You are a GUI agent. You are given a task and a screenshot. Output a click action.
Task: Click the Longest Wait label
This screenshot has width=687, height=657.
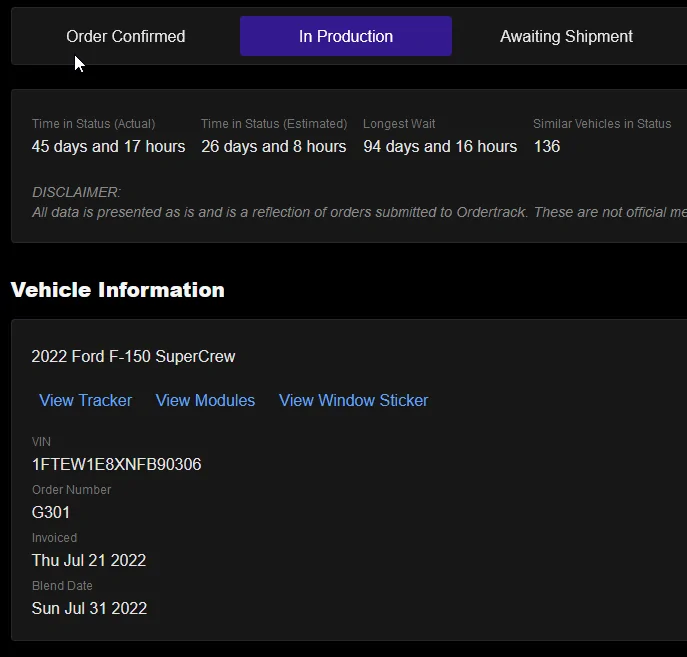click(x=399, y=124)
